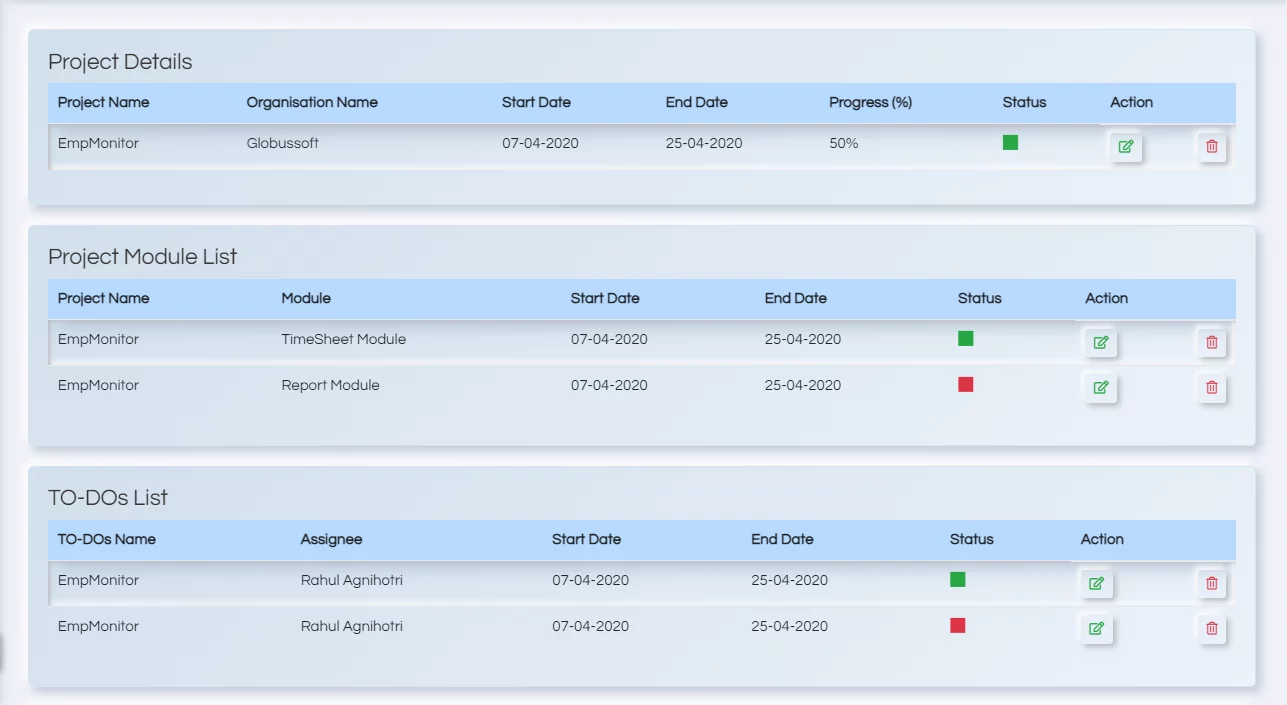Viewport: 1287px width, 705px height.
Task: Click the 'Project Module List' section heading
Action: 143,257
